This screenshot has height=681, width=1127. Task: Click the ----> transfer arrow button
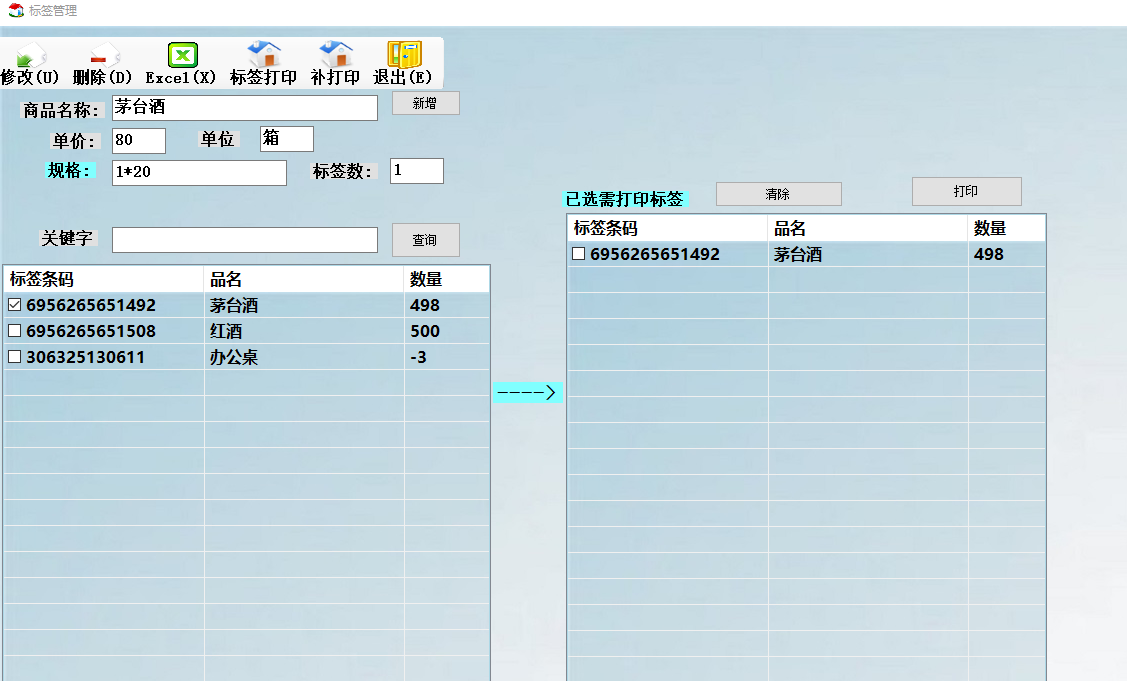[x=528, y=393]
